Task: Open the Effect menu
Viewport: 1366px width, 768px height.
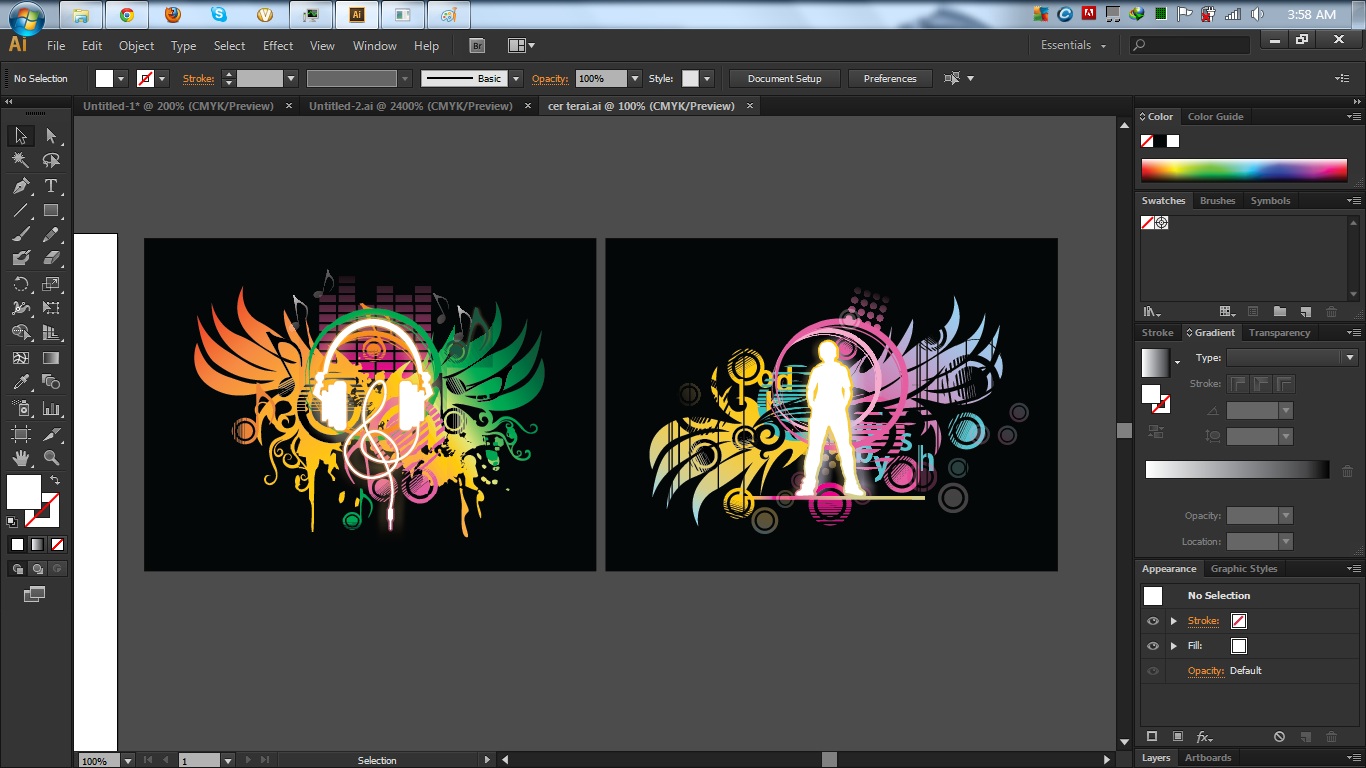Action: tap(278, 45)
